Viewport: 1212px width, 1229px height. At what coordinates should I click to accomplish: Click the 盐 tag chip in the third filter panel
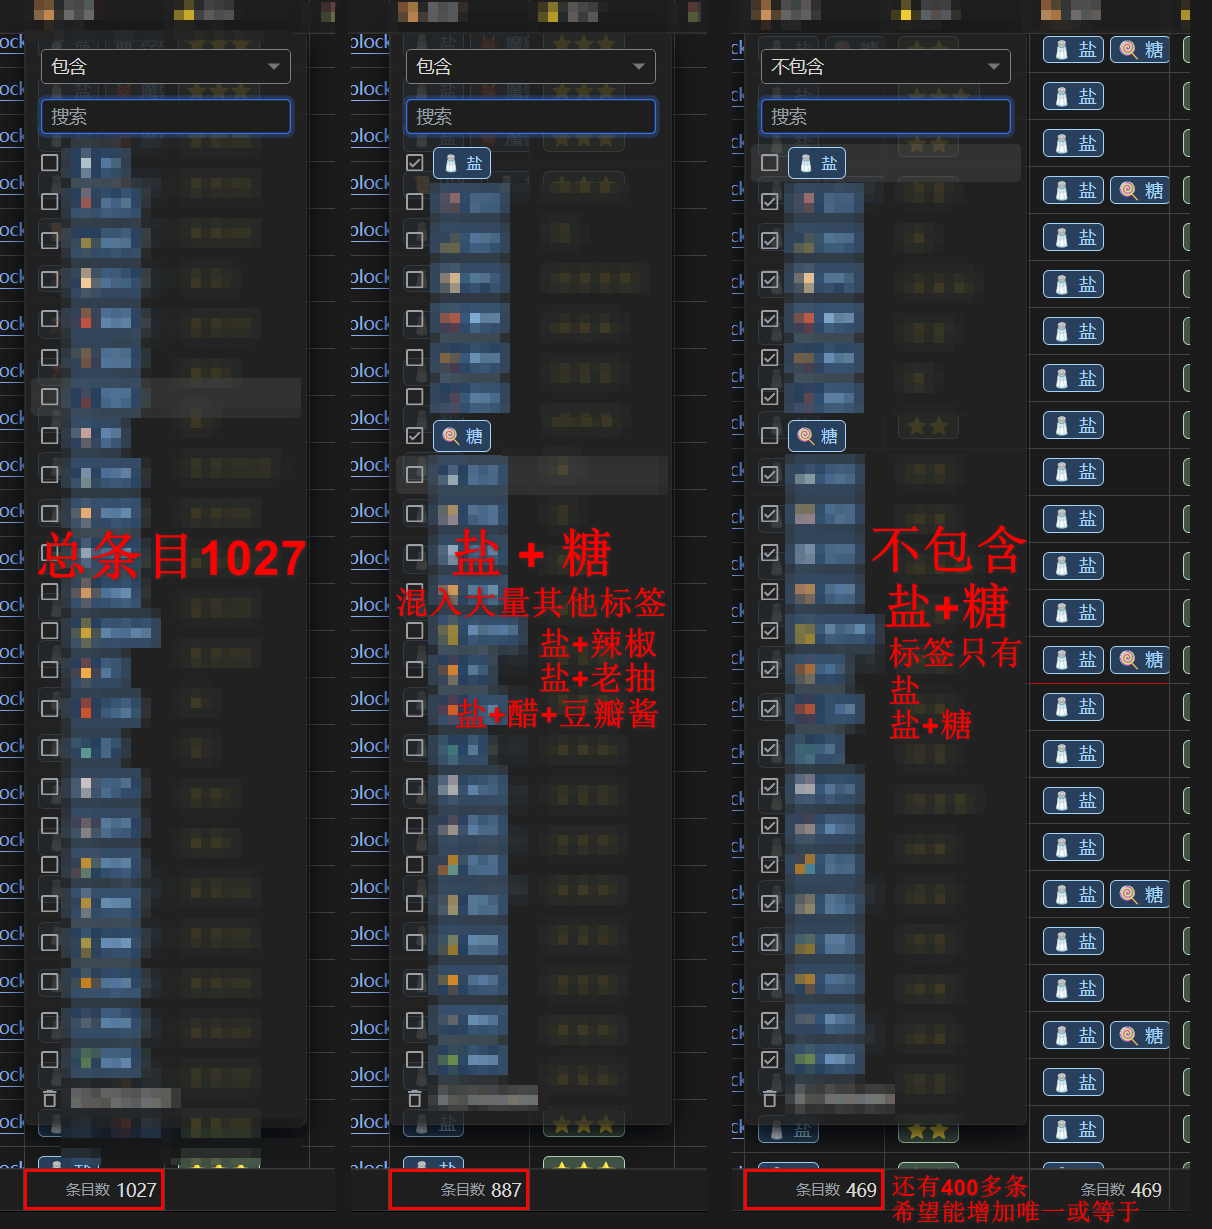pos(816,163)
